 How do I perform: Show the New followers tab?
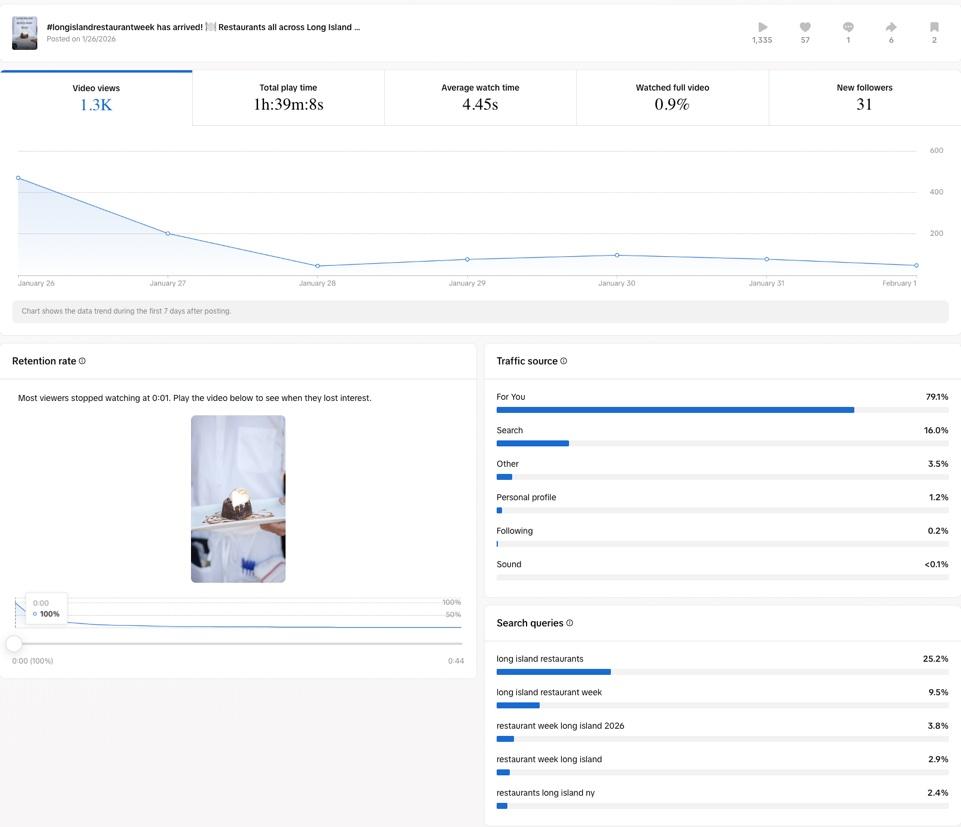(864, 98)
